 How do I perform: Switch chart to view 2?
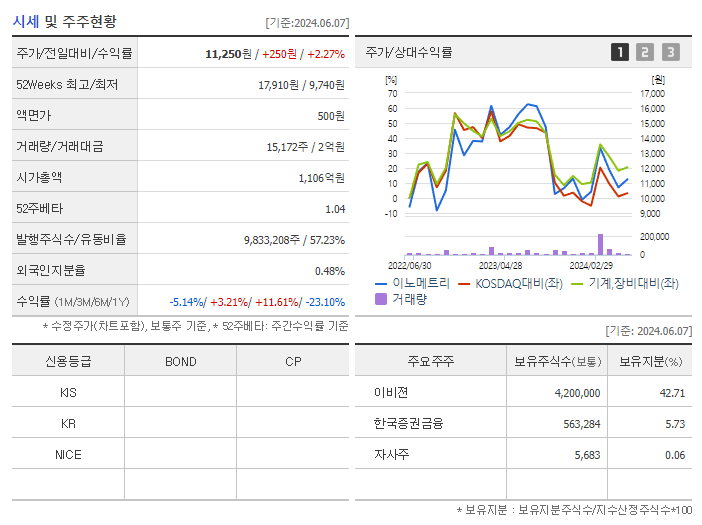pyautogui.click(x=645, y=52)
